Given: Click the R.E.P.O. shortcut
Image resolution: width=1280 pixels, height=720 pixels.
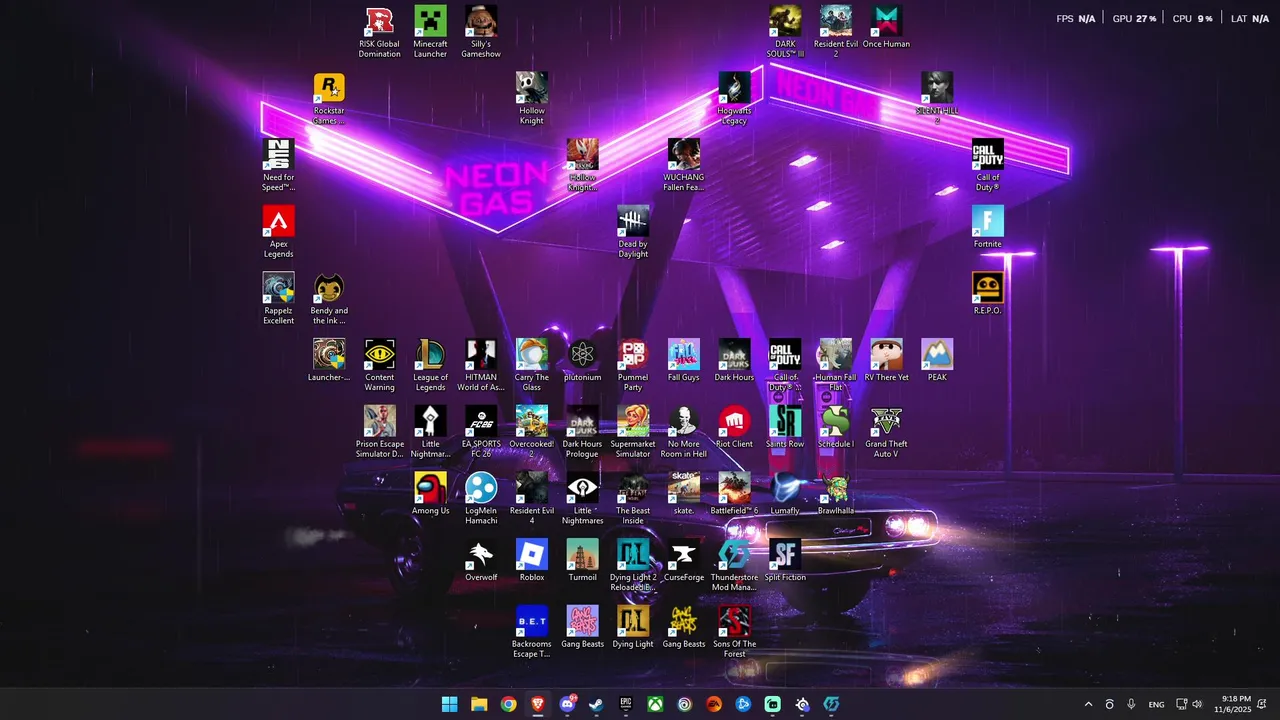Looking at the screenshot, I should coord(988,293).
